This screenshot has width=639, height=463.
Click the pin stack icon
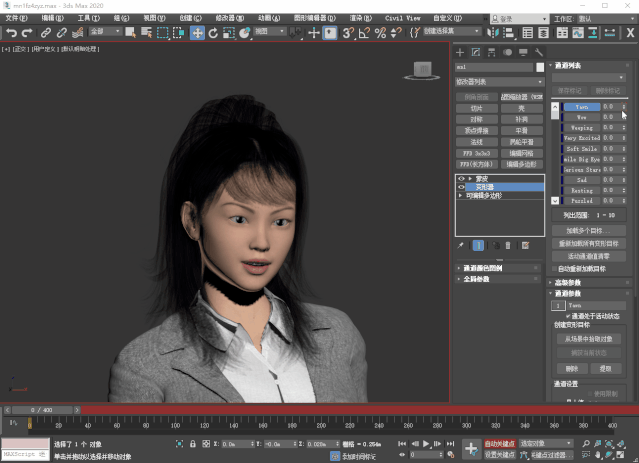[x=461, y=245]
